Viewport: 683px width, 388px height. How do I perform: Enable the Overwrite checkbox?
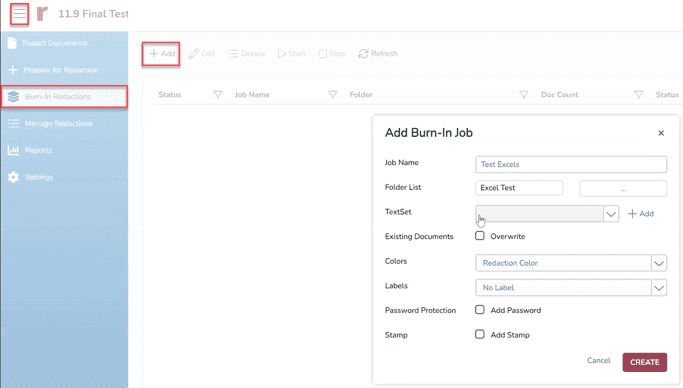point(480,236)
